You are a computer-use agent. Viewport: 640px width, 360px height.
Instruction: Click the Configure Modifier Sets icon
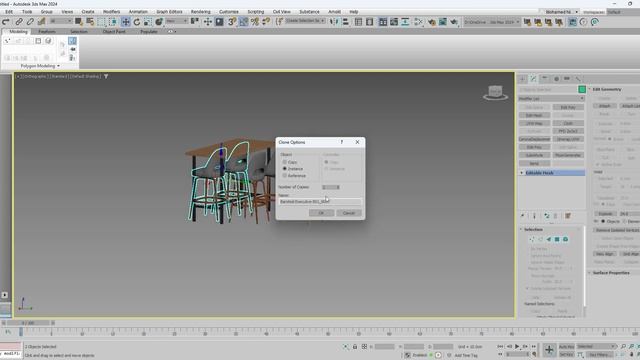pyautogui.click(x=568, y=216)
